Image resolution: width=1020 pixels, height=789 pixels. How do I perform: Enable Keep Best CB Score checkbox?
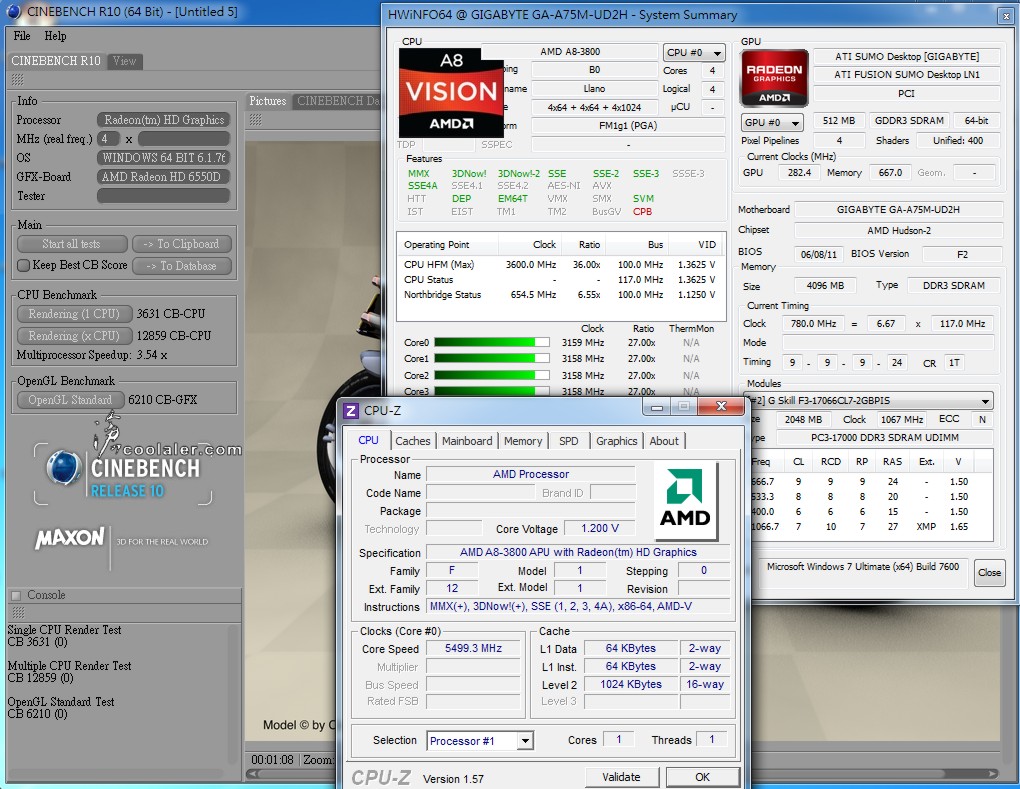(23, 265)
